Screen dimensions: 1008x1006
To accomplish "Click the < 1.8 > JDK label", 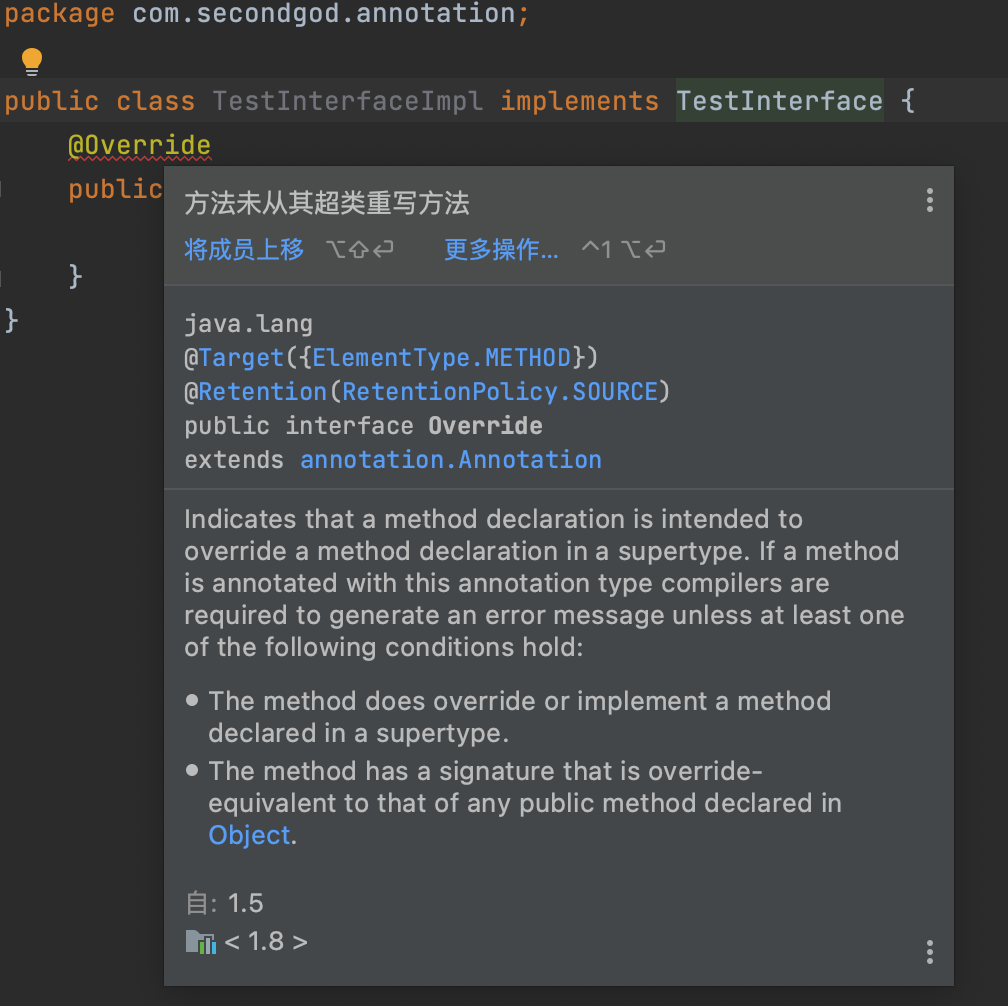I will coord(266,942).
